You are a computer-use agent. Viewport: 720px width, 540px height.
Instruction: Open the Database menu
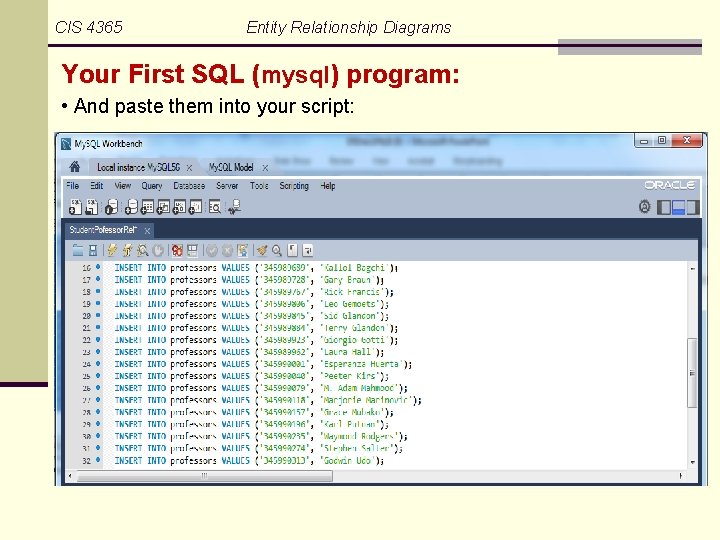tap(189, 186)
